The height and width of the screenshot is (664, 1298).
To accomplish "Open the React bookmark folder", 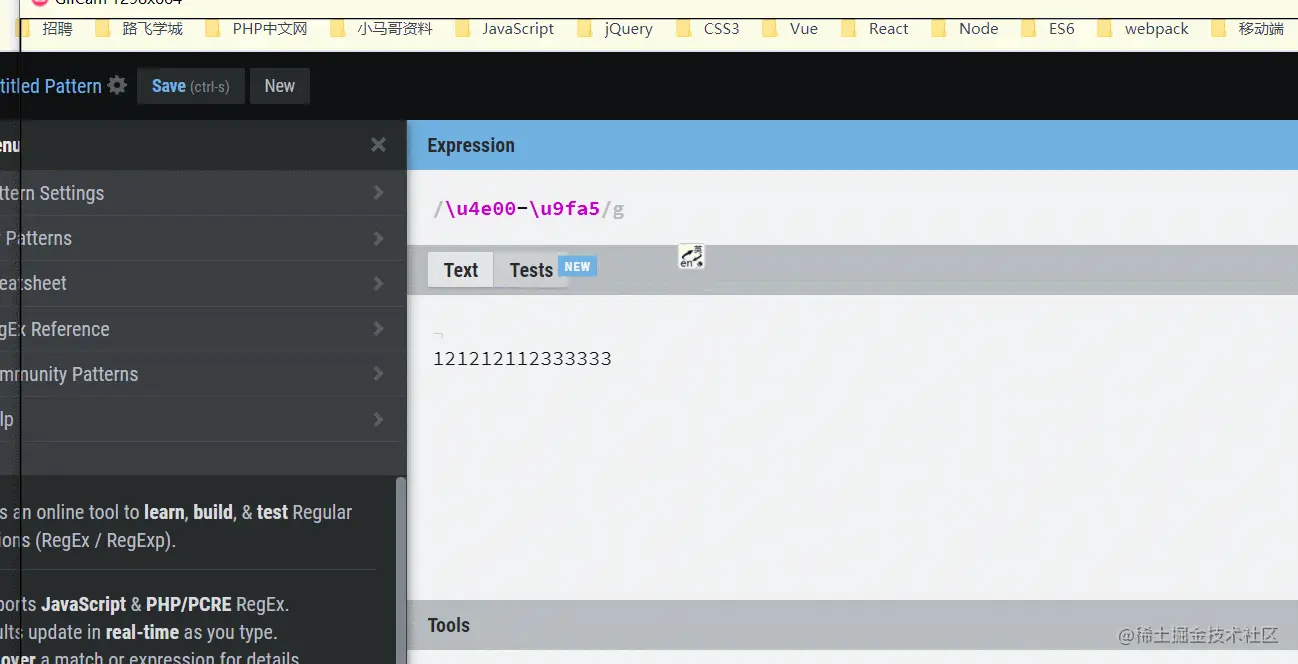I will (x=875, y=29).
